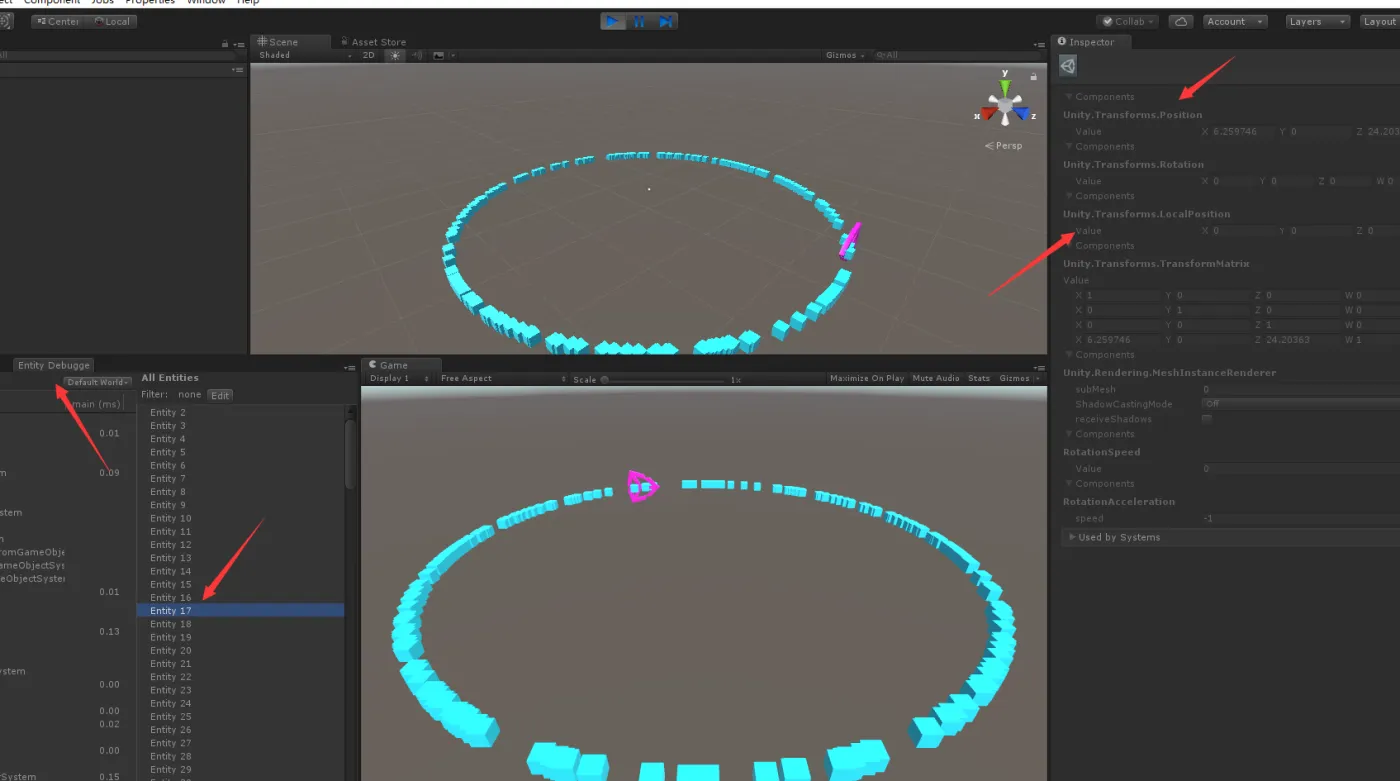The height and width of the screenshot is (781, 1400).
Task: Toggle scene effects image icon
Action: click(x=438, y=55)
